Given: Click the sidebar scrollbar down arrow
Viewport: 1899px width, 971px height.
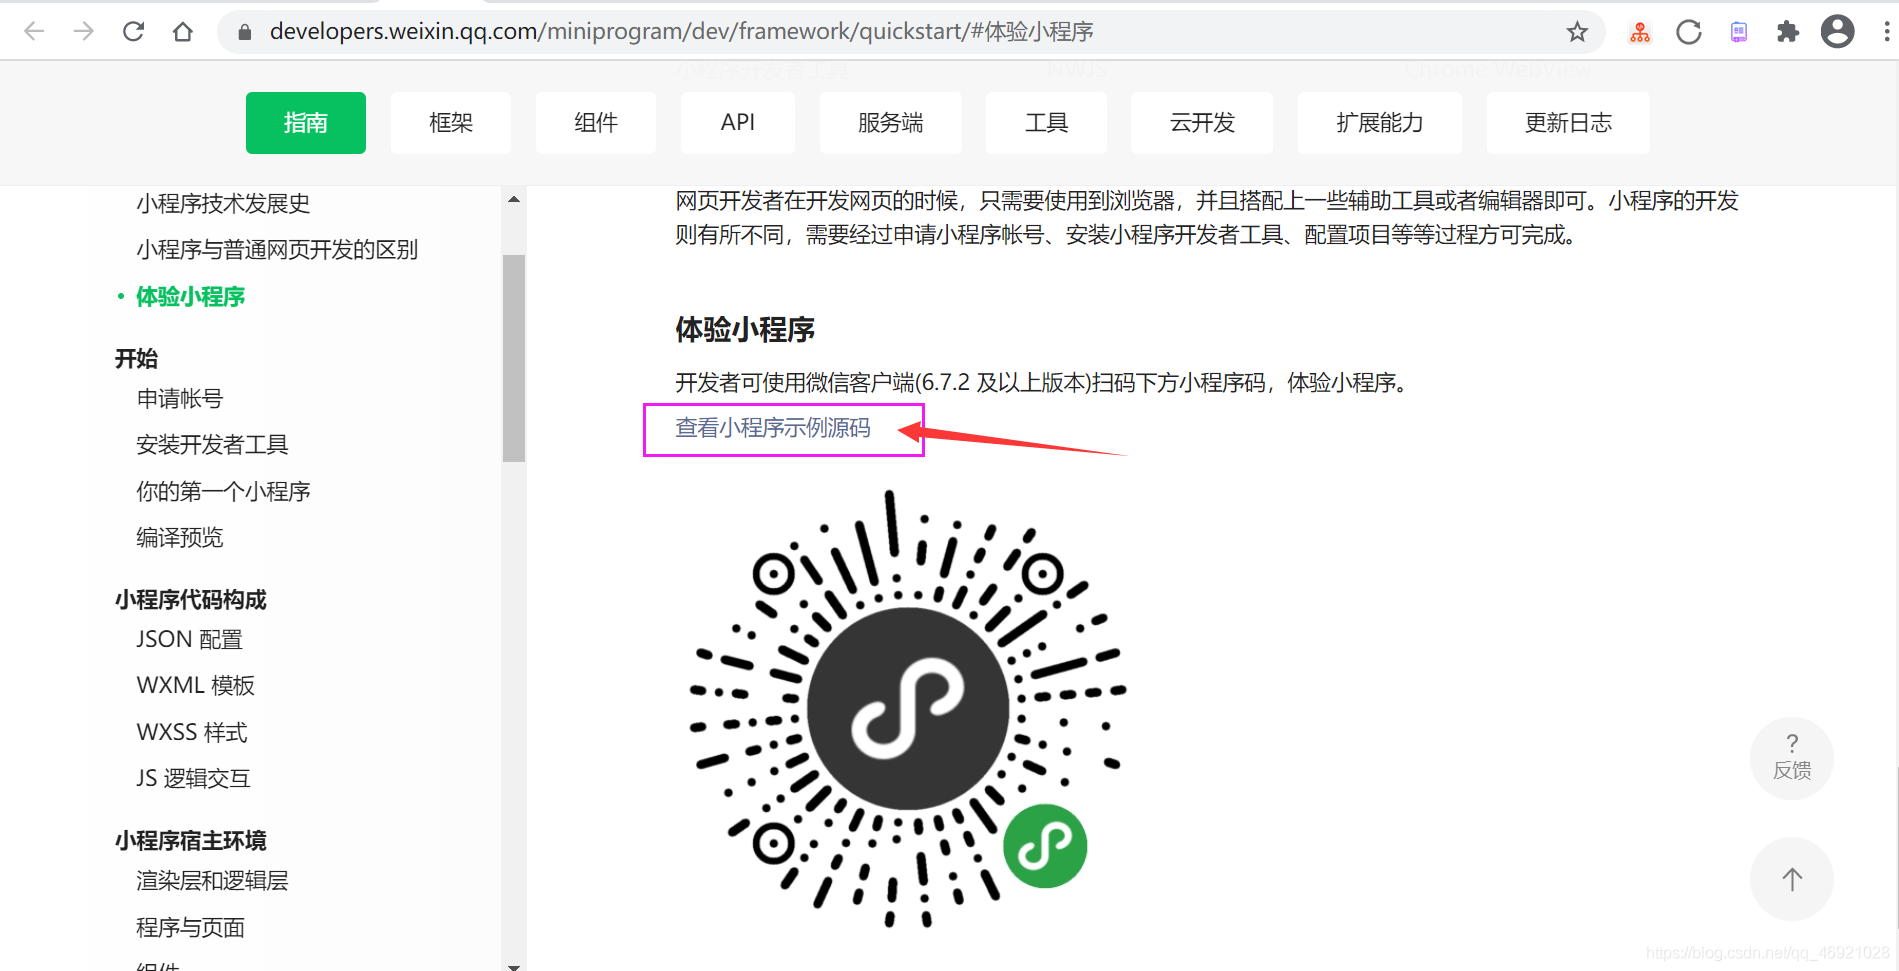Looking at the screenshot, I should click(514, 966).
